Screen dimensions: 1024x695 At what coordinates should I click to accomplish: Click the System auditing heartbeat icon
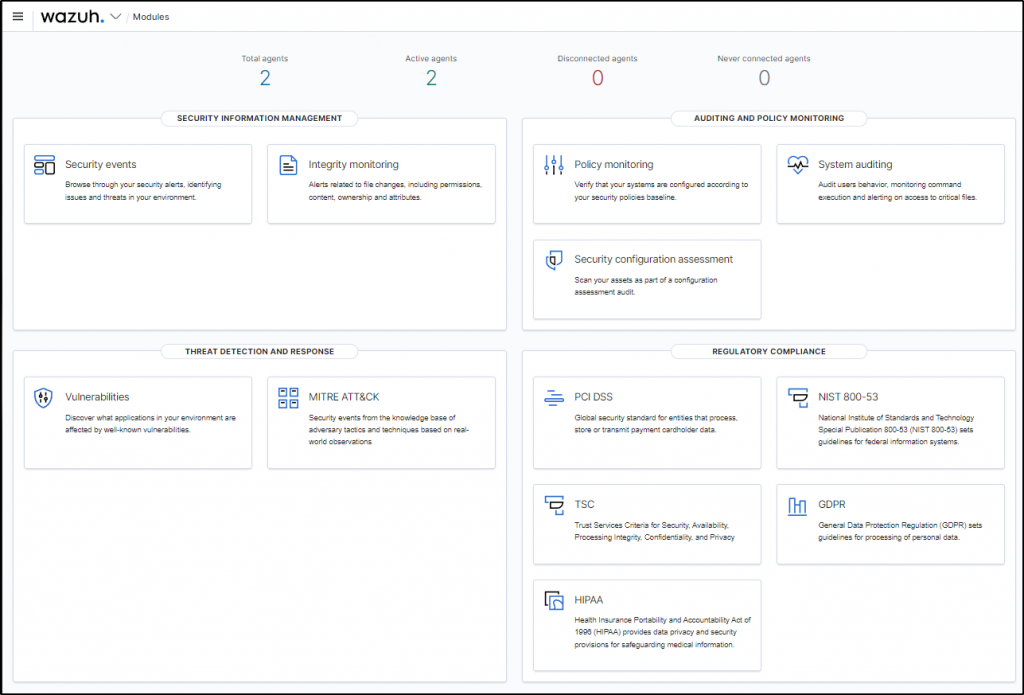click(797, 165)
